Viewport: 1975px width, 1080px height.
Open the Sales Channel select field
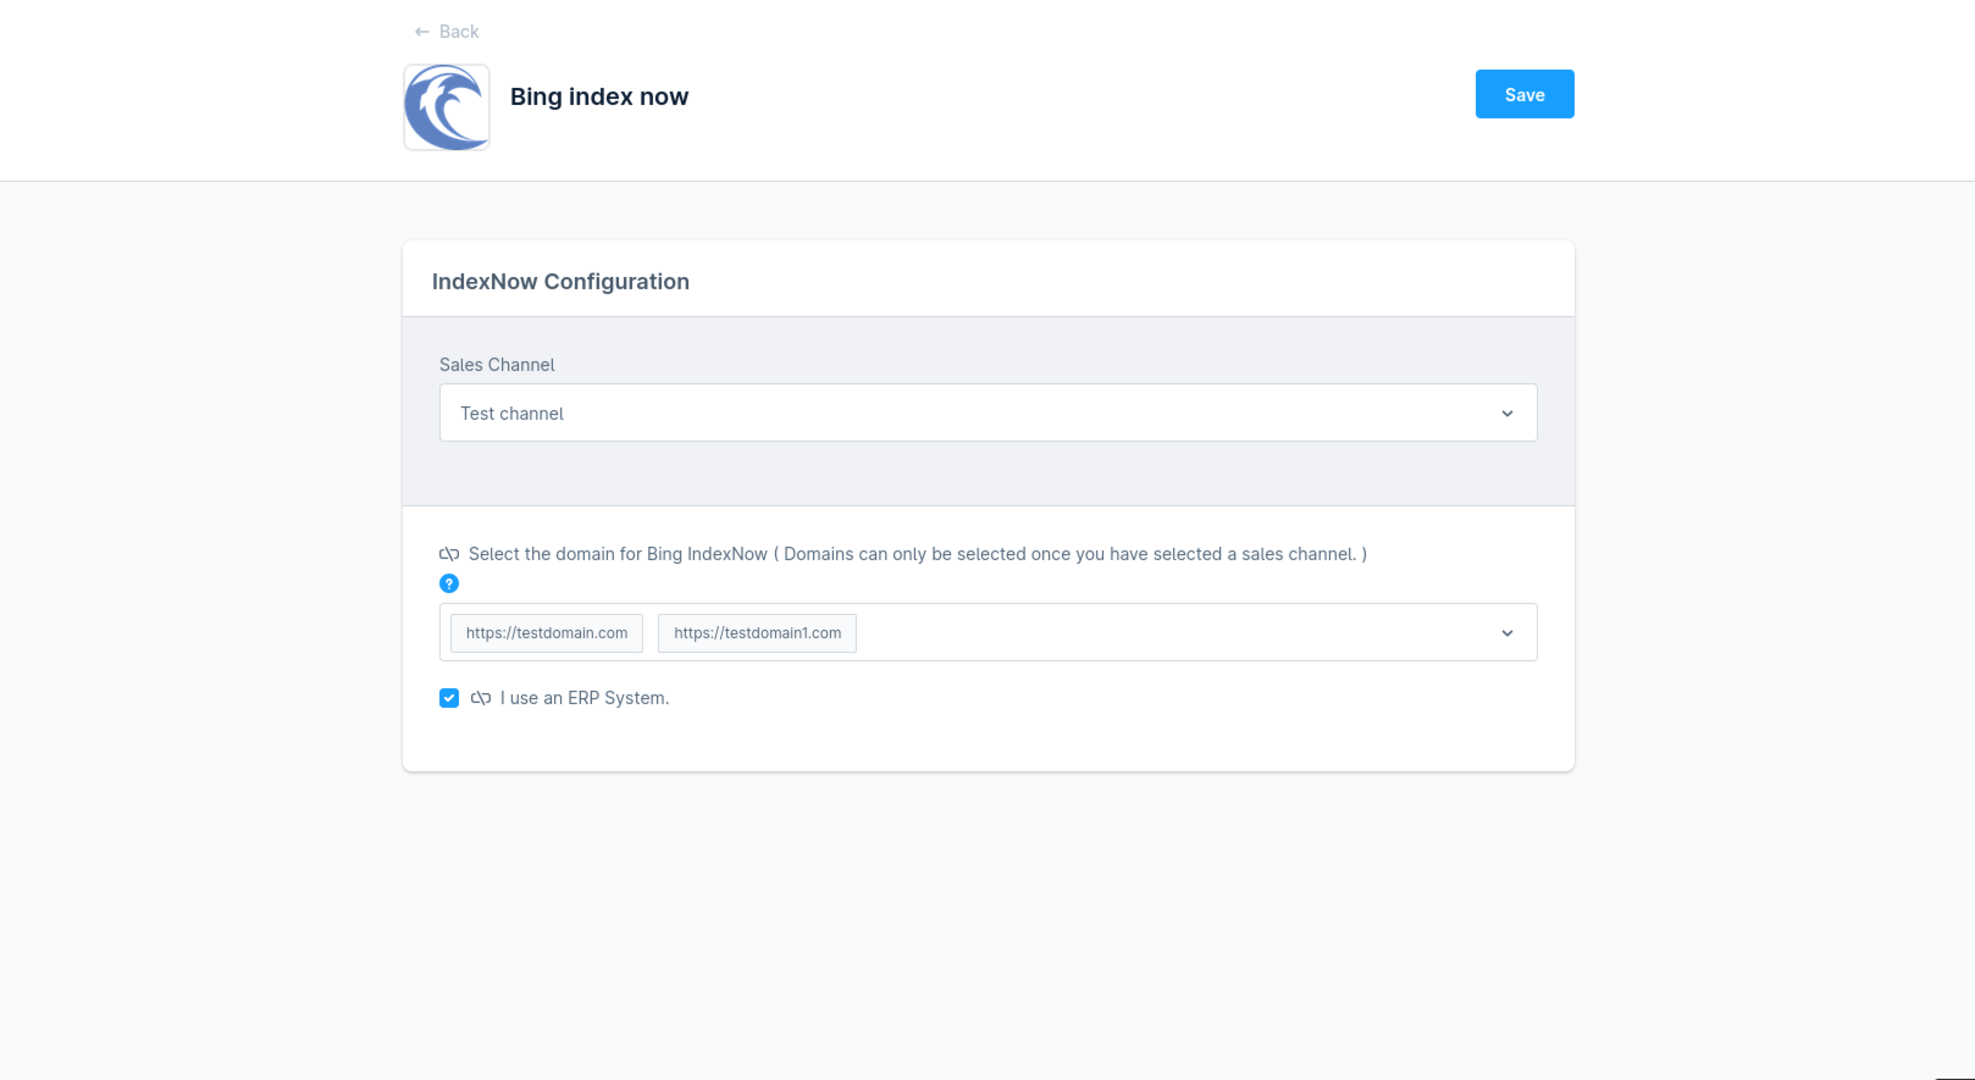tap(987, 413)
